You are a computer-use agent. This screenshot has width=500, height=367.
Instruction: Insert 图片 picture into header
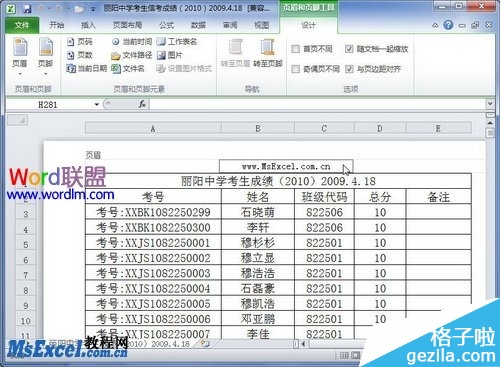point(170,55)
